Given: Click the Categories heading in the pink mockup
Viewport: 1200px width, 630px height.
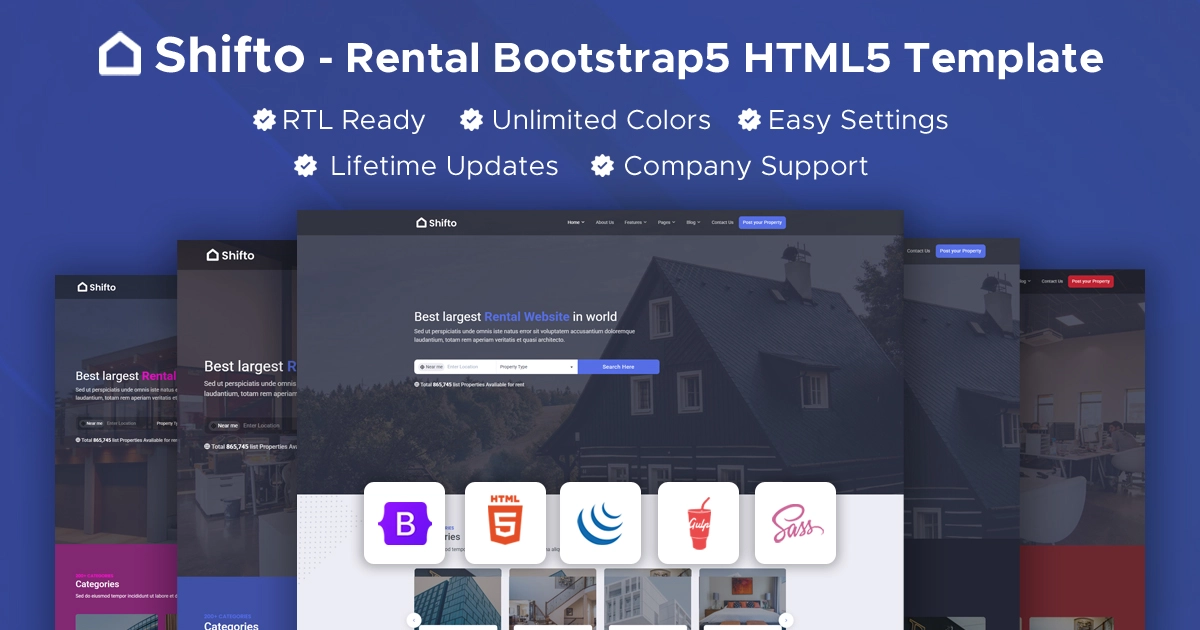Looking at the screenshot, I should tap(97, 584).
